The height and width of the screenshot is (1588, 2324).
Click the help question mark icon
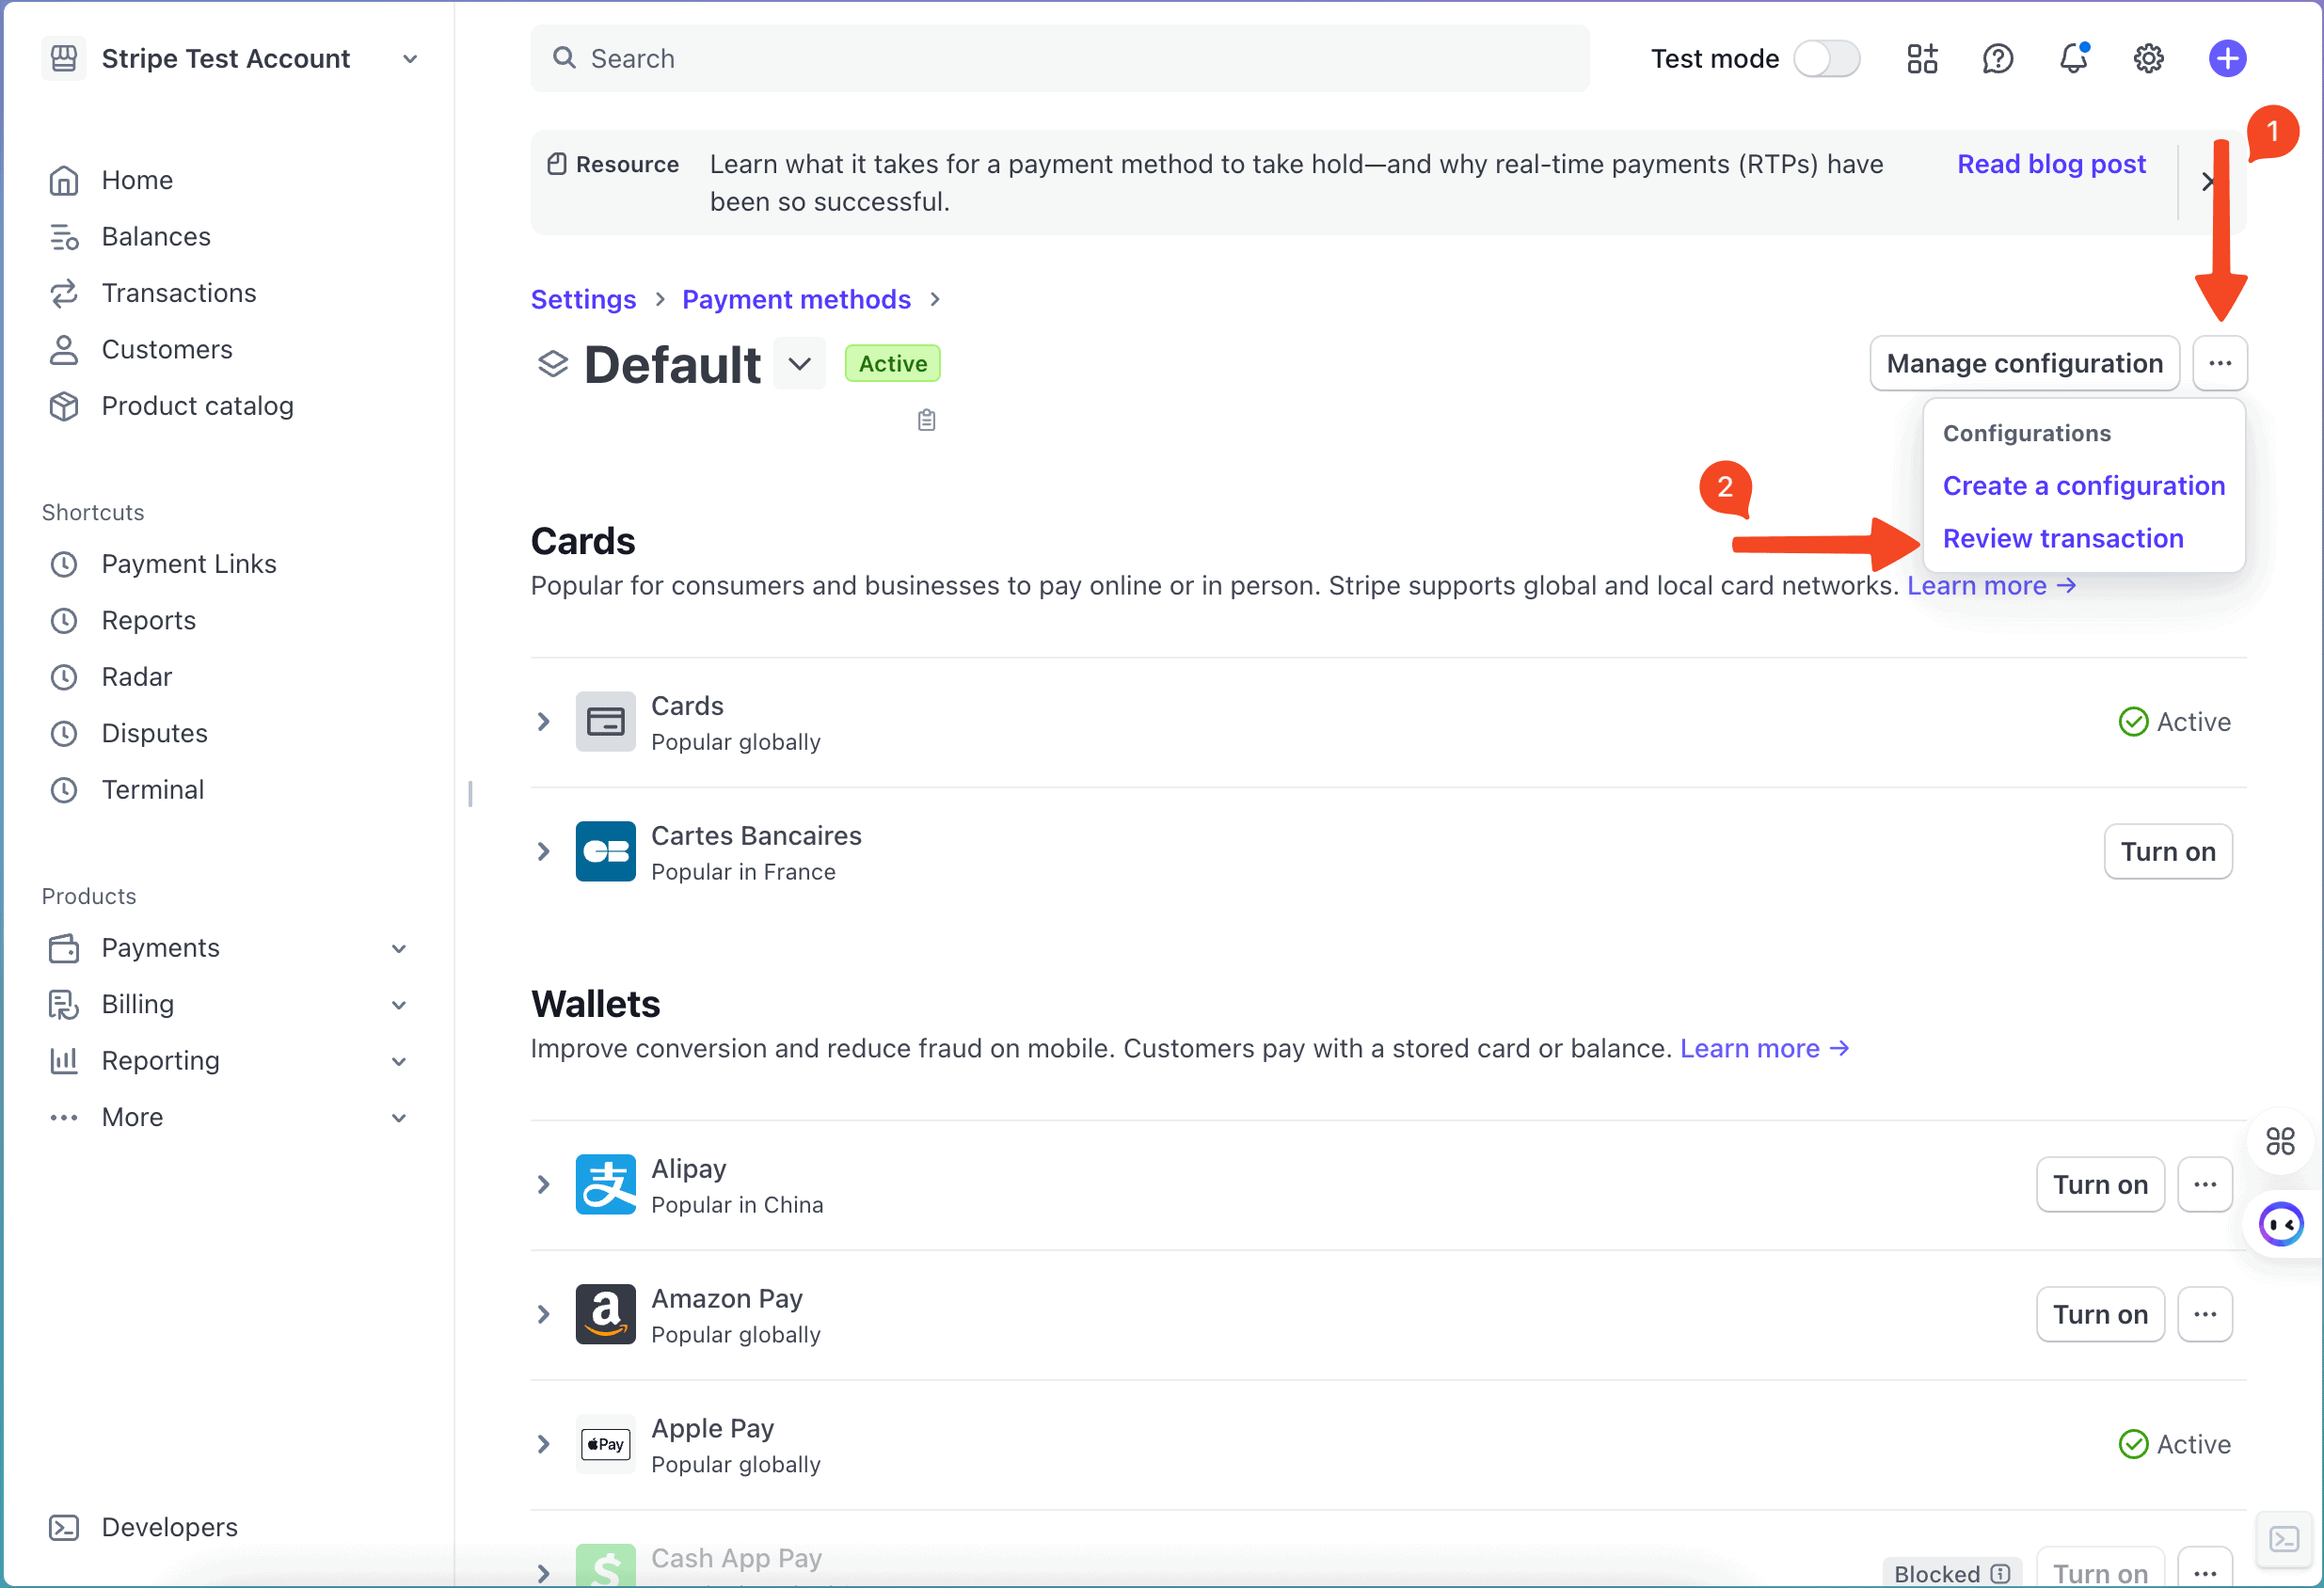pyautogui.click(x=1997, y=59)
